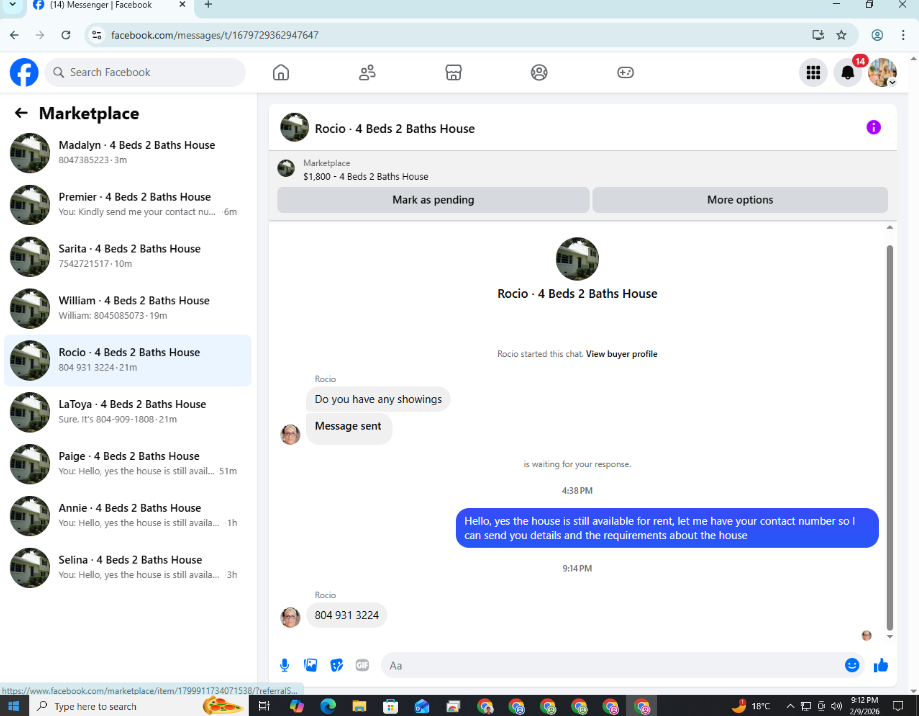Open the Madalyn conversation
The image size is (919, 716).
tap(128, 153)
